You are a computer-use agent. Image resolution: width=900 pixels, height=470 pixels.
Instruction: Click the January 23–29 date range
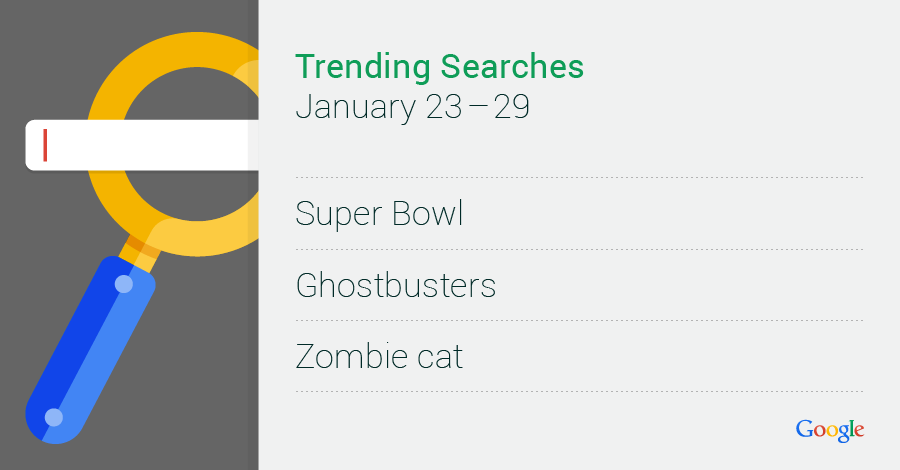[x=412, y=106]
